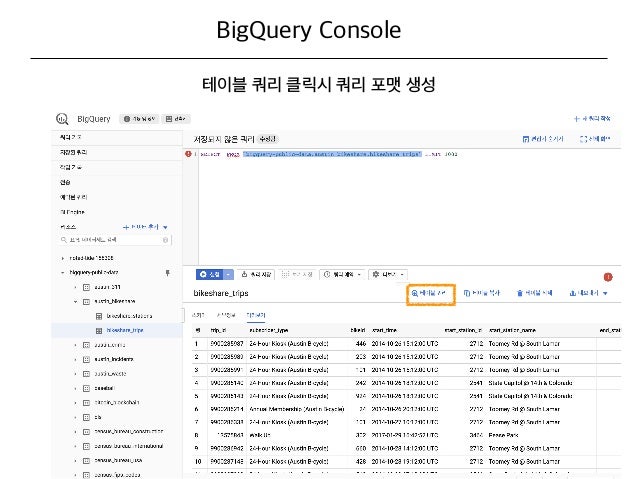Image resolution: width=638 pixels, height=479 pixels.
Task: Select the census_bureau_construction dataset
Action: pyautogui.click(x=129, y=431)
